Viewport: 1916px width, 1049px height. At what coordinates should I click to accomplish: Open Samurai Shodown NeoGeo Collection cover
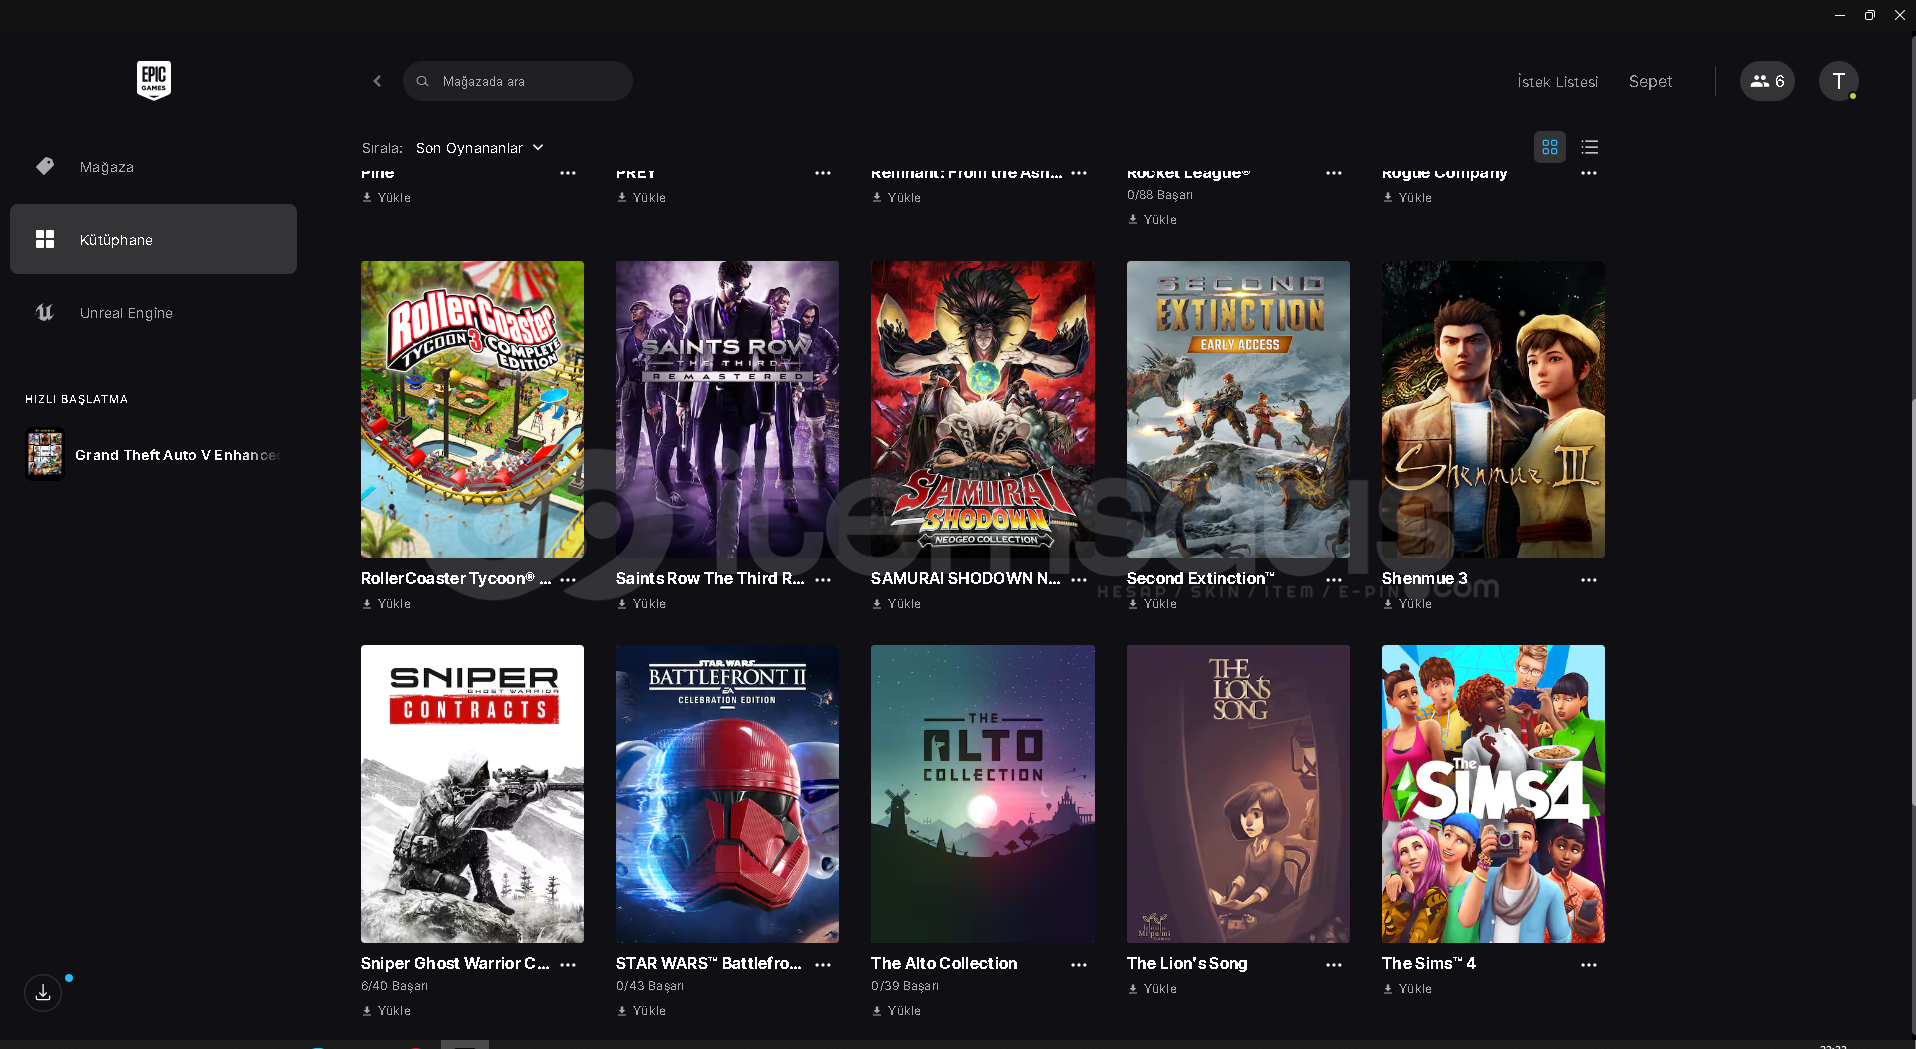[983, 410]
